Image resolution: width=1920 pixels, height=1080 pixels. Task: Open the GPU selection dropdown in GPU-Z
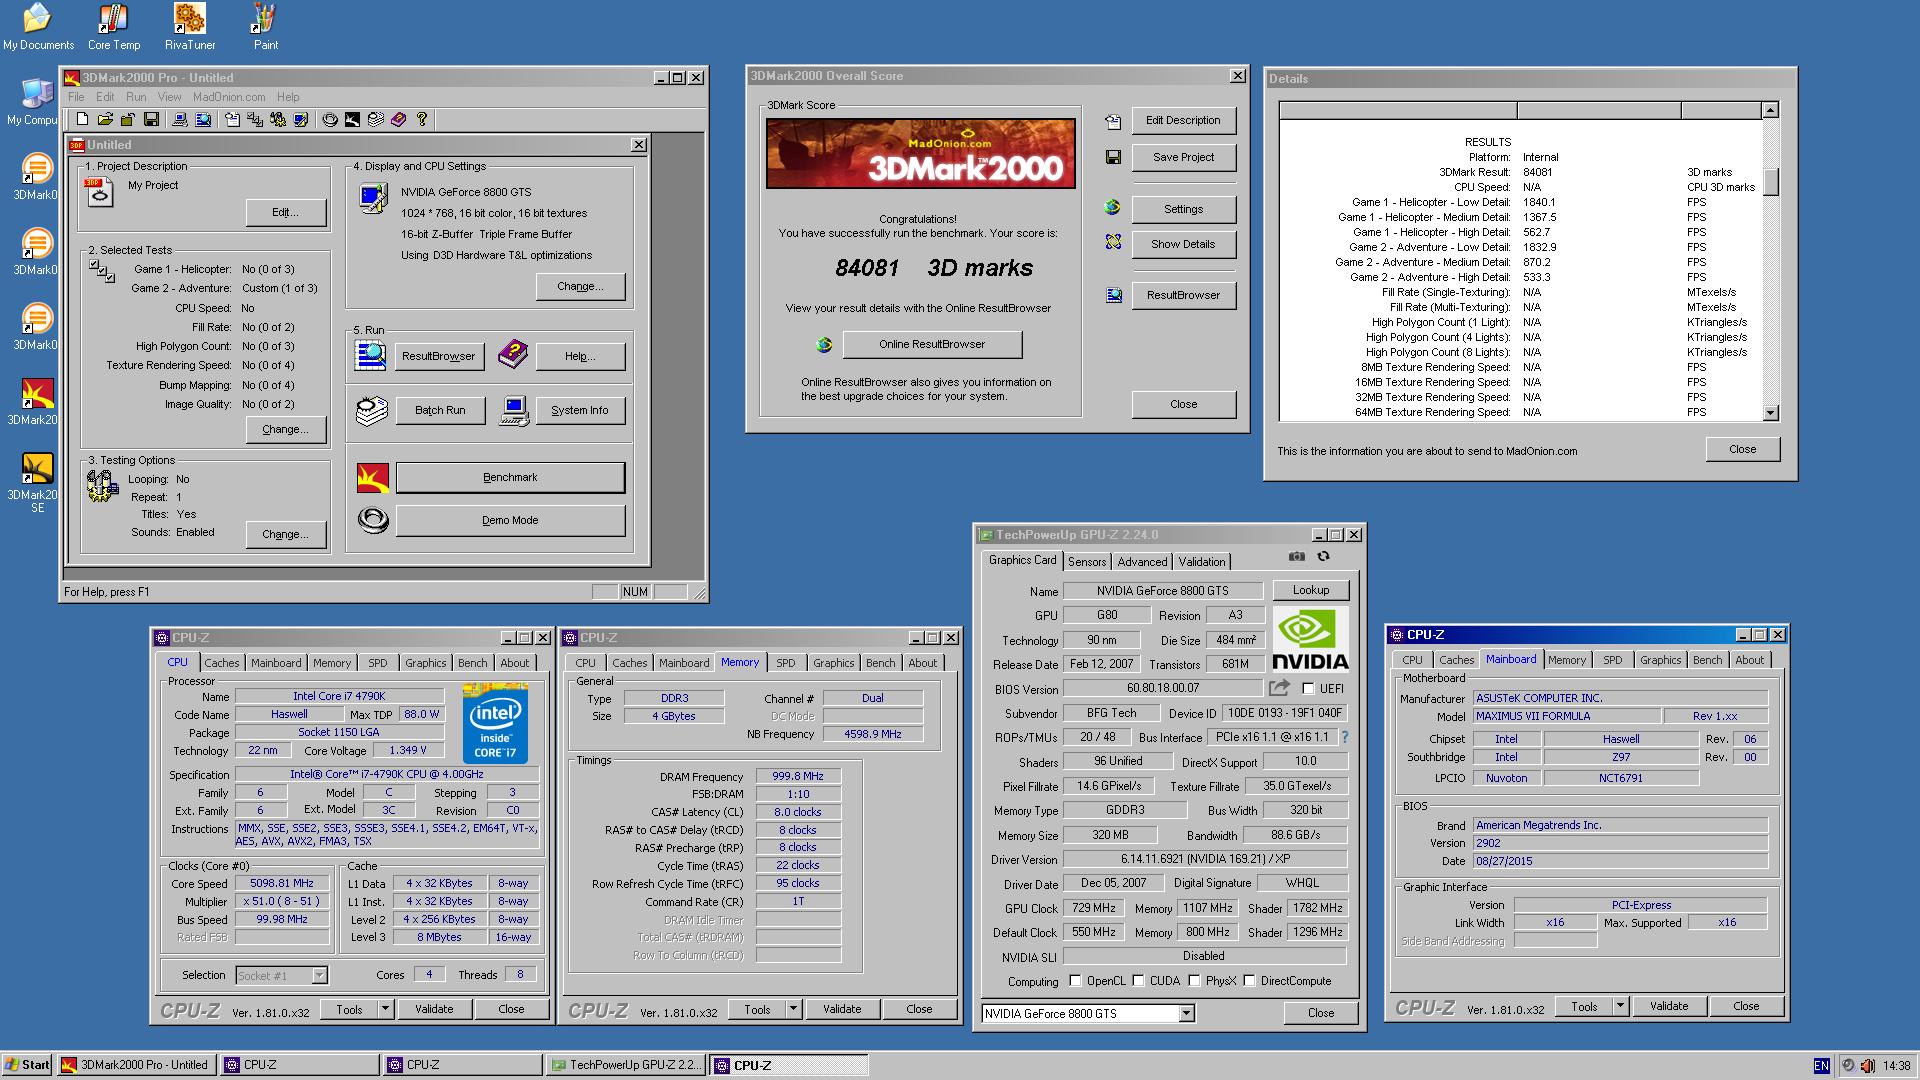pos(1186,1014)
